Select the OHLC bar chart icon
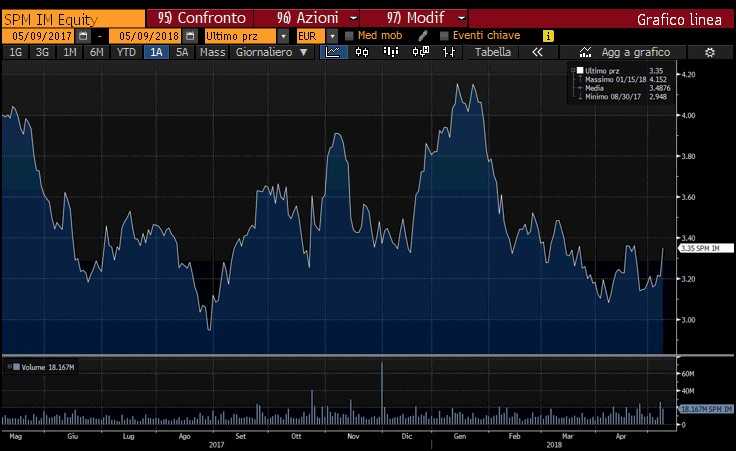Image resolution: width=736 pixels, height=451 pixels. (449, 52)
